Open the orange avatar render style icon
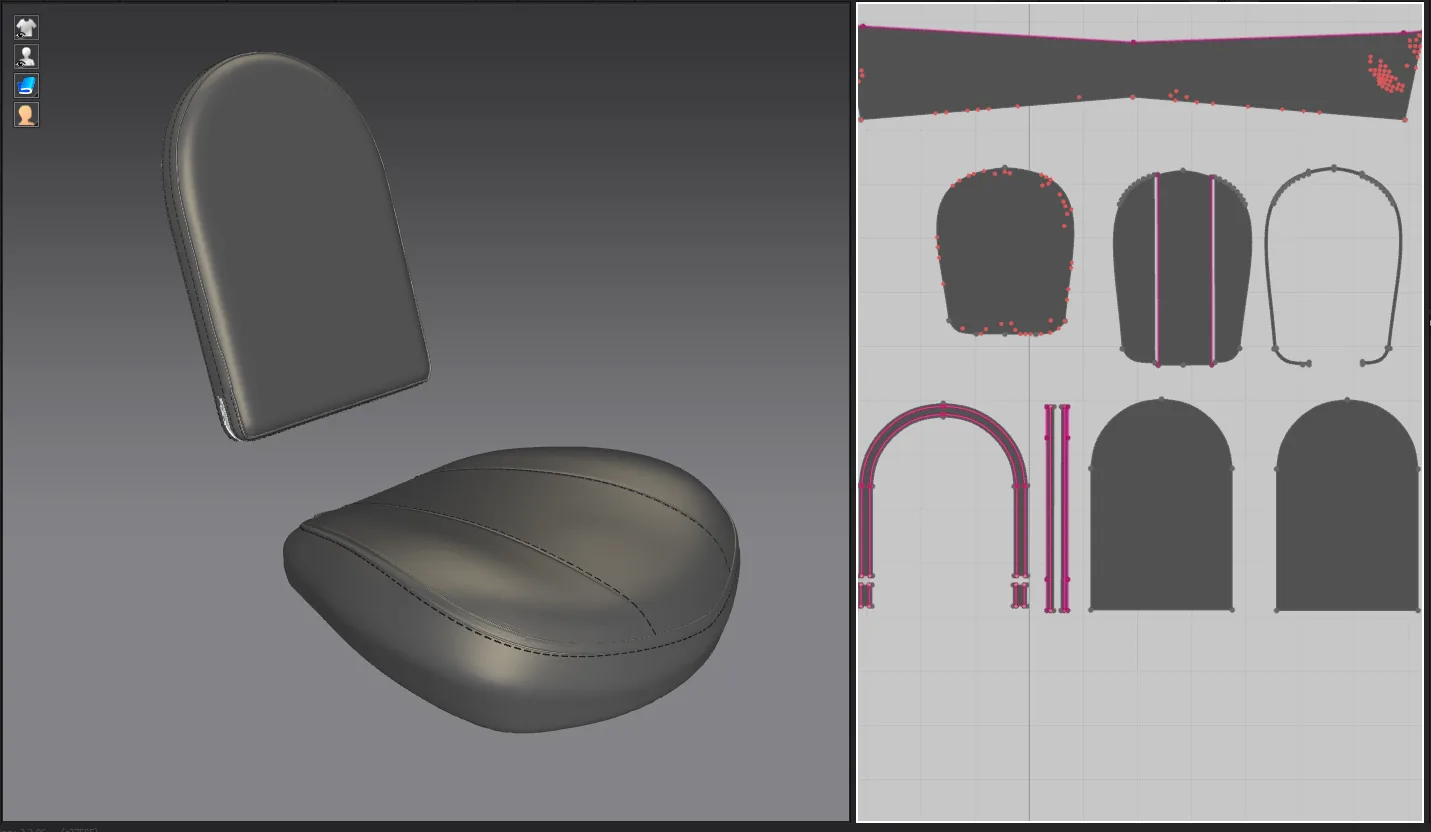The width and height of the screenshot is (1431, 832). [x=26, y=114]
